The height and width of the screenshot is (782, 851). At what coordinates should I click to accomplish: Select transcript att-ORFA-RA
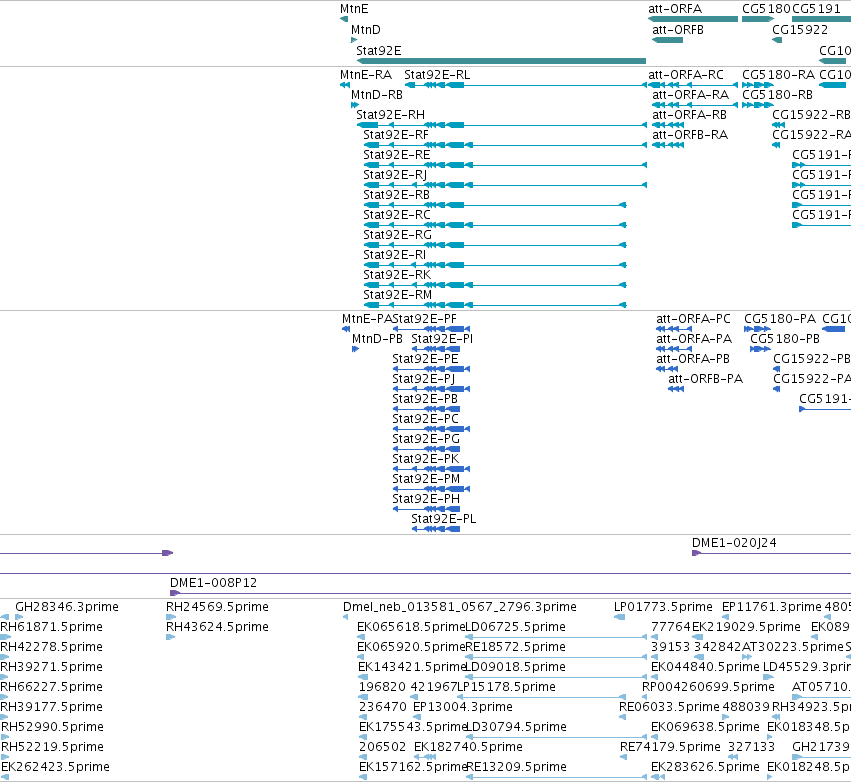tap(690, 94)
